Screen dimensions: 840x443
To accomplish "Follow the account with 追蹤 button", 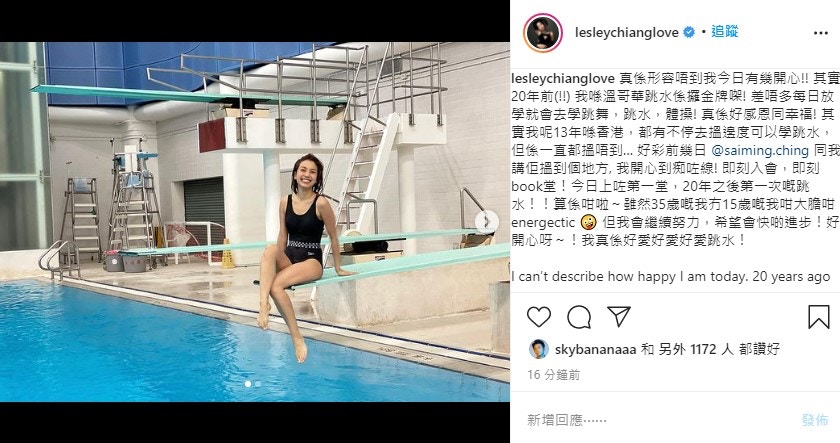I will (725, 32).
